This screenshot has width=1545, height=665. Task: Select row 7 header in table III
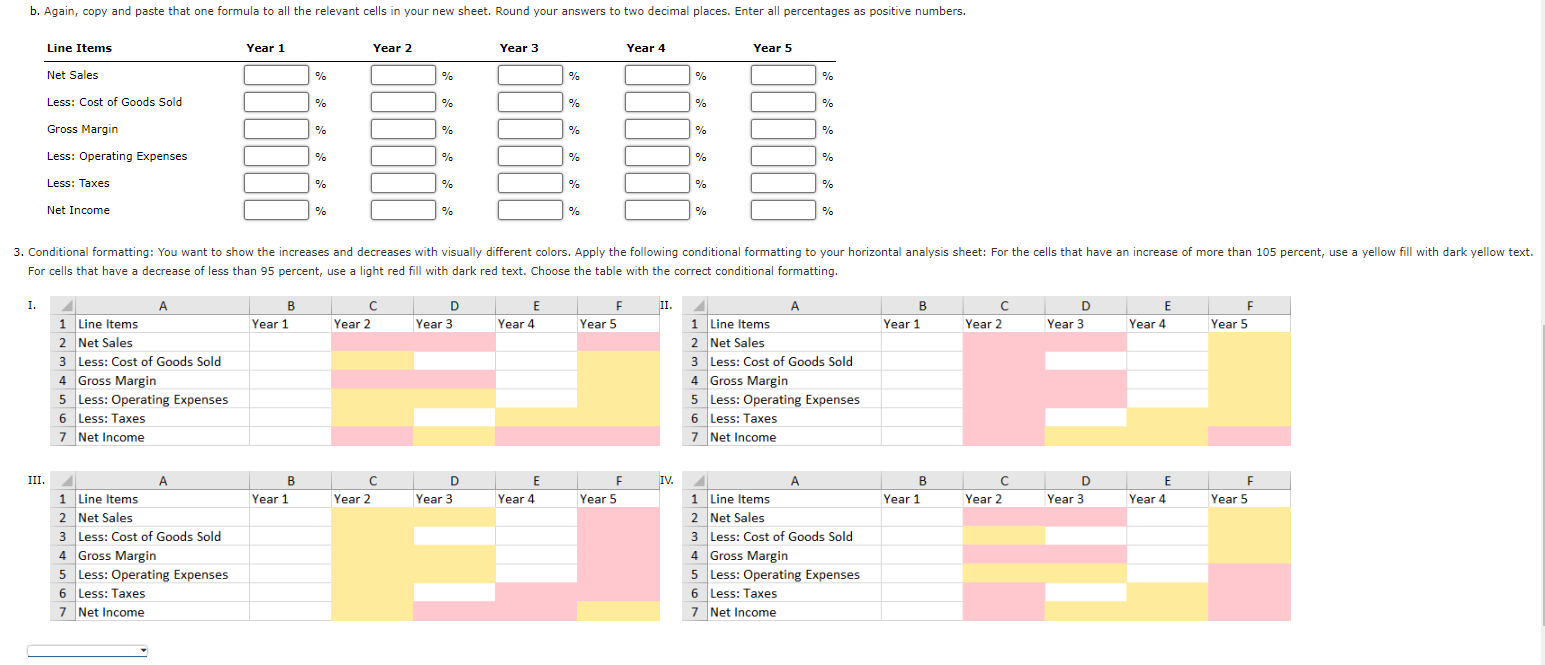point(62,612)
